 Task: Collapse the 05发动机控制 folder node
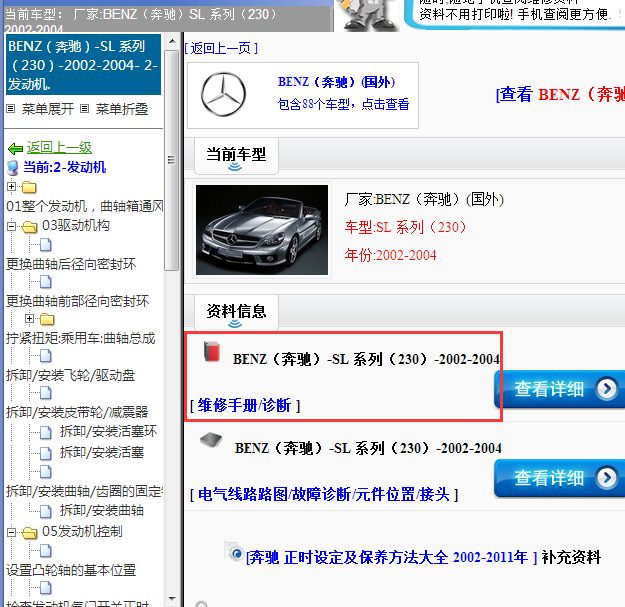coord(12,532)
